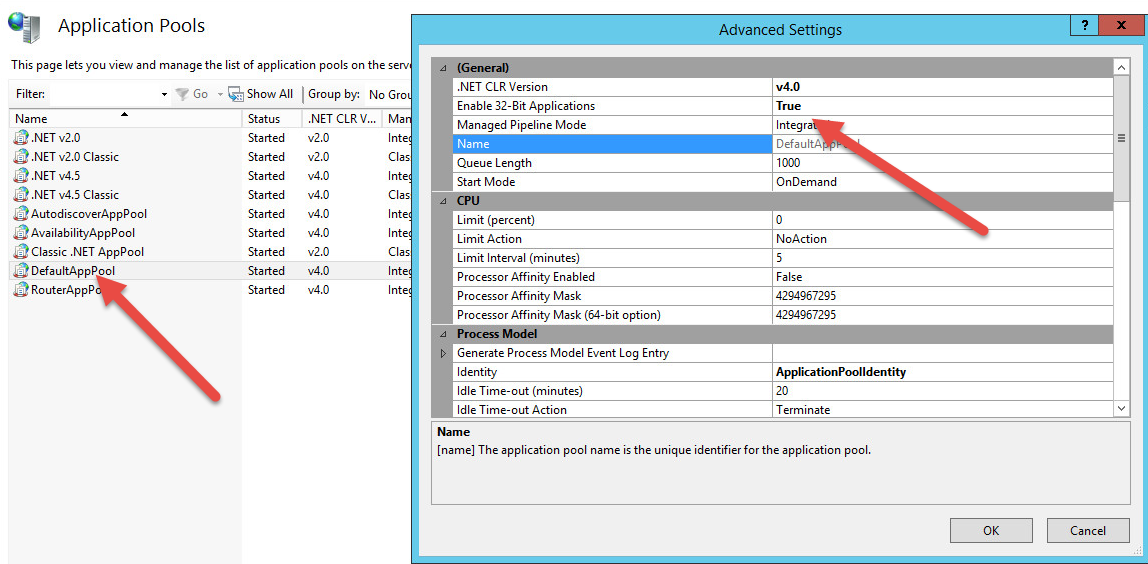Click the Go filter funnel icon
This screenshot has width=1148, height=564.
coord(182,94)
